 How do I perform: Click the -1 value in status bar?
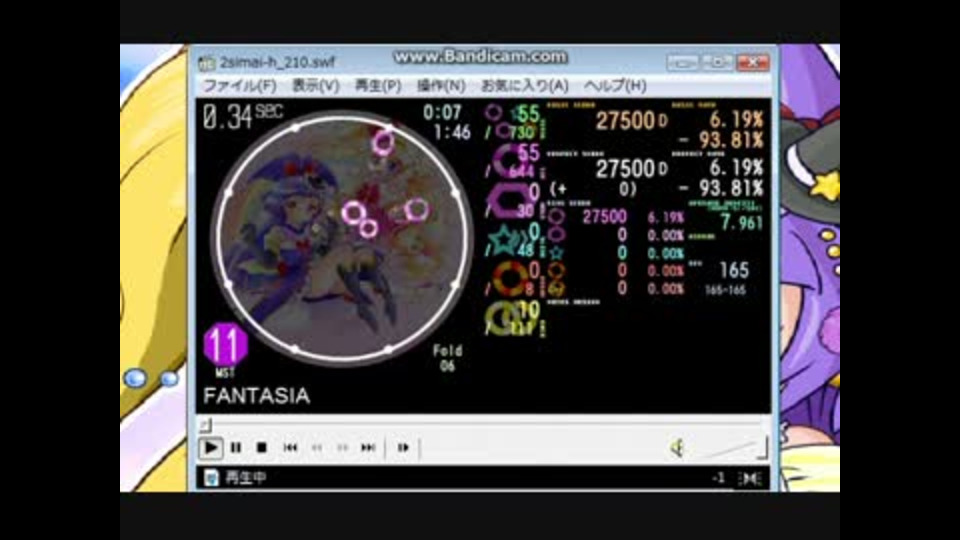(719, 478)
